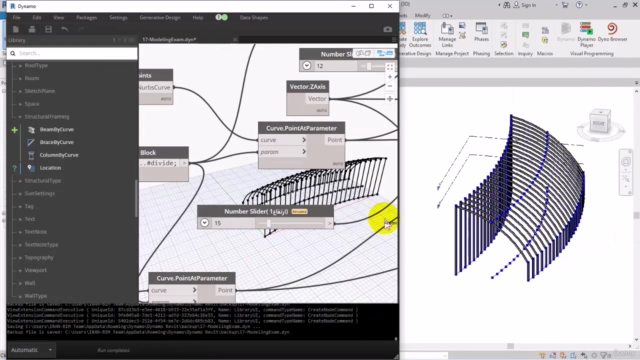Close the 17-ModelingExam.dyn tab
The height and width of the screenshot is (360, 640).
pos(235,40)
